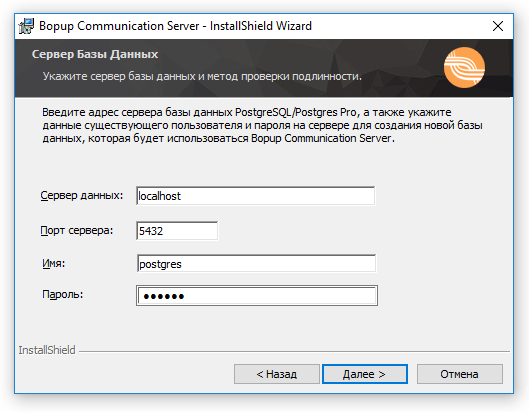Click the orange Bopup logo
Image resolution: width=529 pixels, height=412 pixels.
[x=464, y=67]
